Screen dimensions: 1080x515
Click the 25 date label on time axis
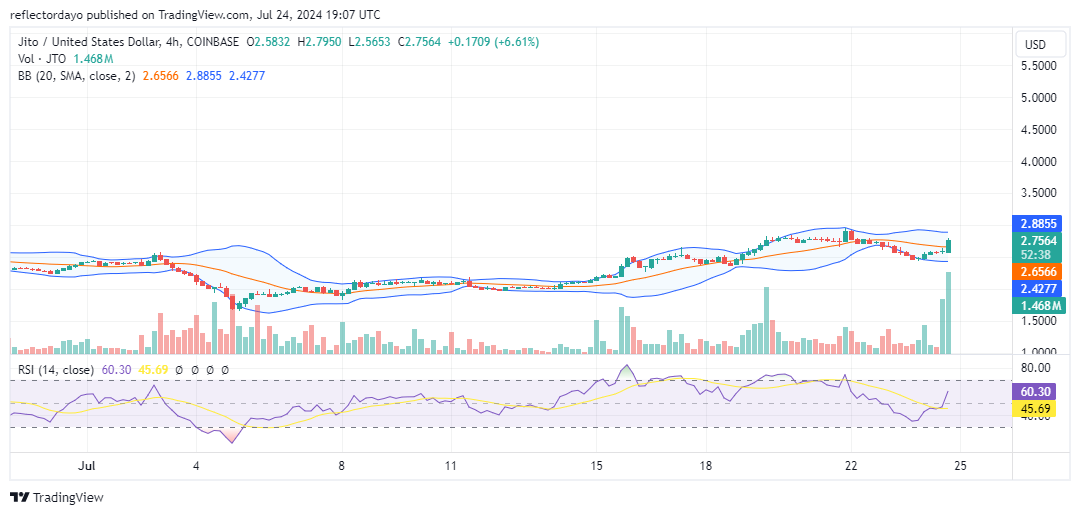coord(960,465)
